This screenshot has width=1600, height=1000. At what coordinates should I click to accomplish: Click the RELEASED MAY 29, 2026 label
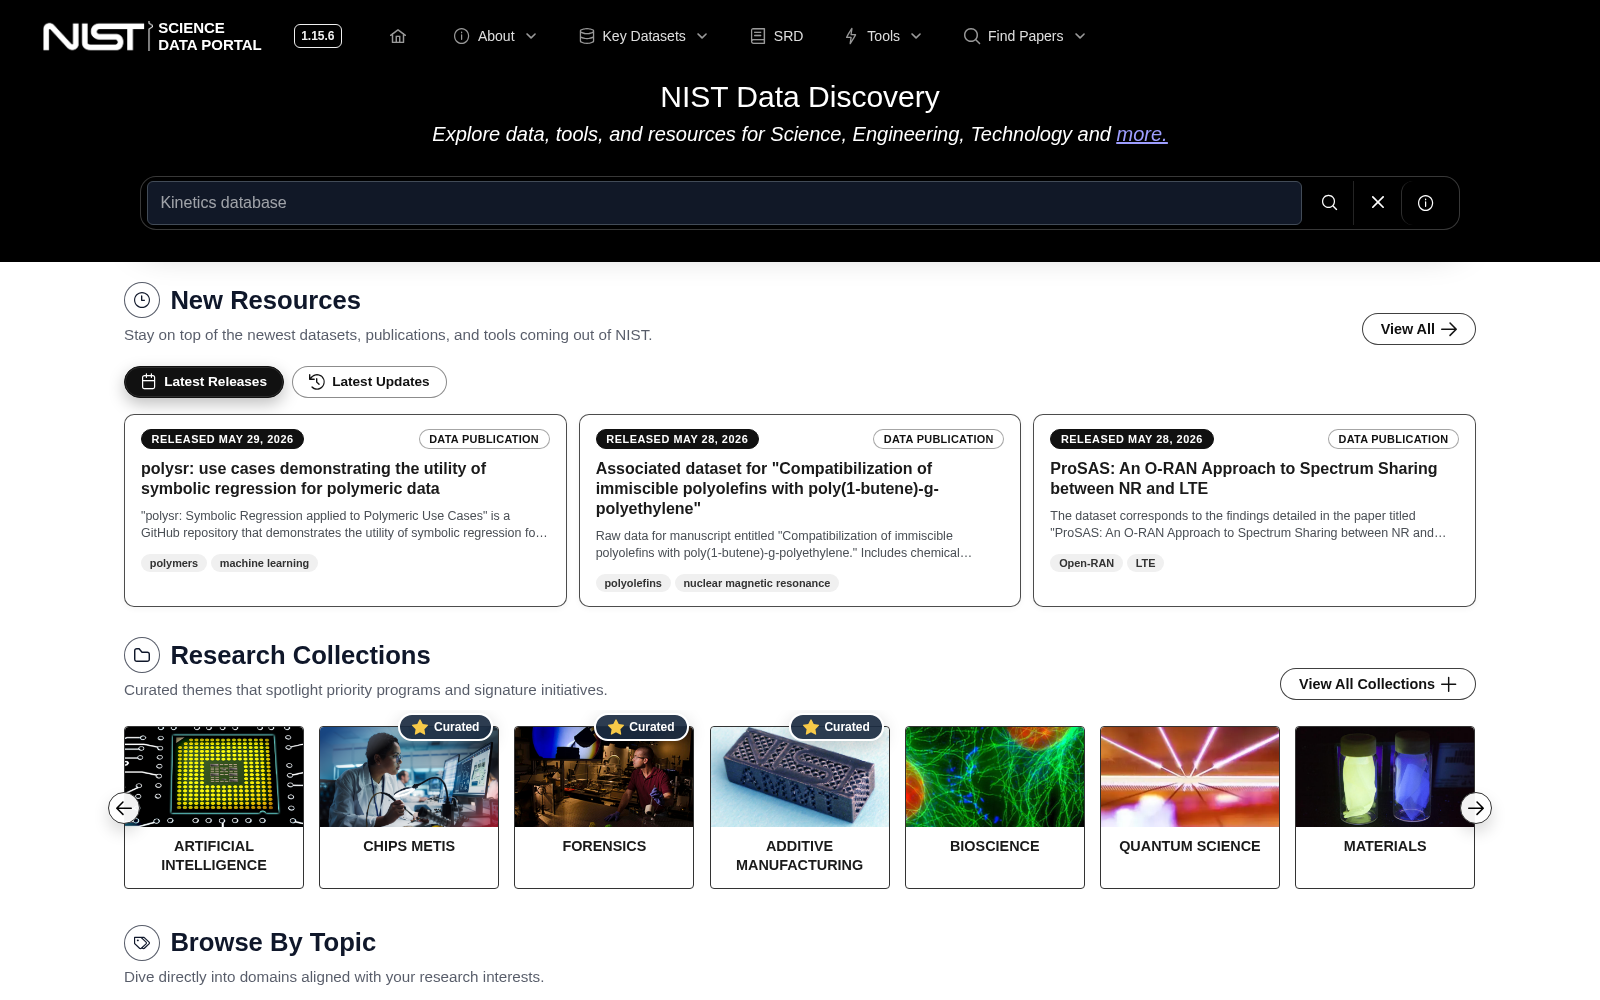tap(222, 439)
